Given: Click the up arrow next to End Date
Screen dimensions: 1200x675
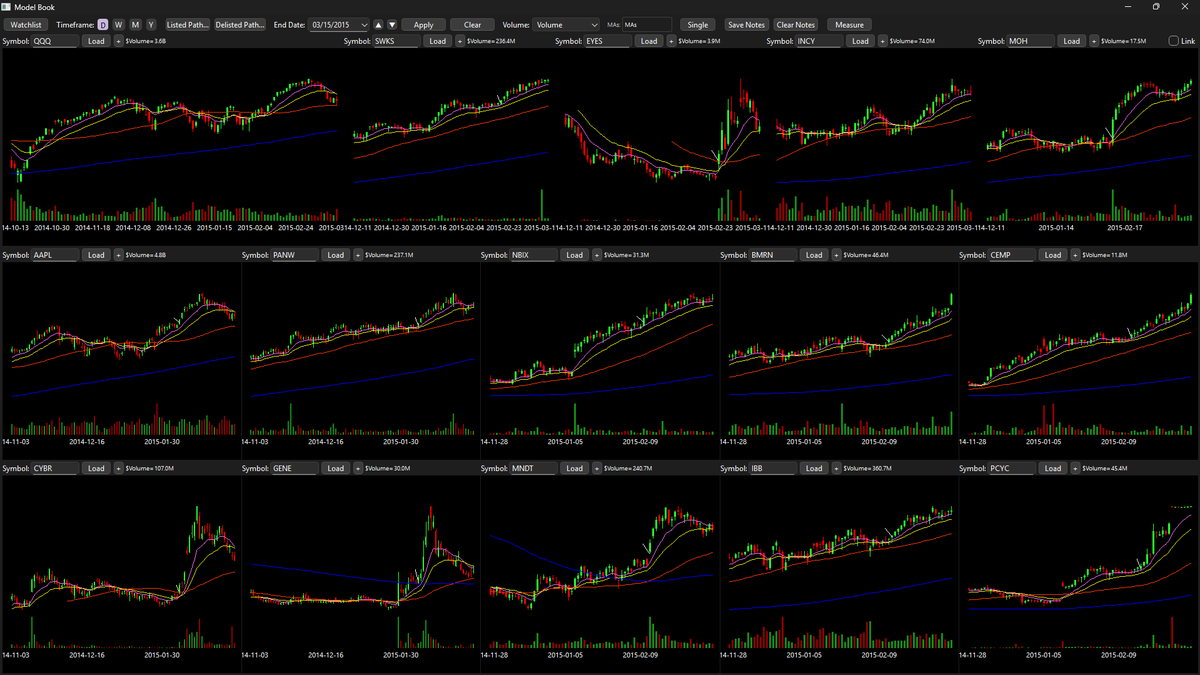Looking at the screenshot, I should click(378, 24).
